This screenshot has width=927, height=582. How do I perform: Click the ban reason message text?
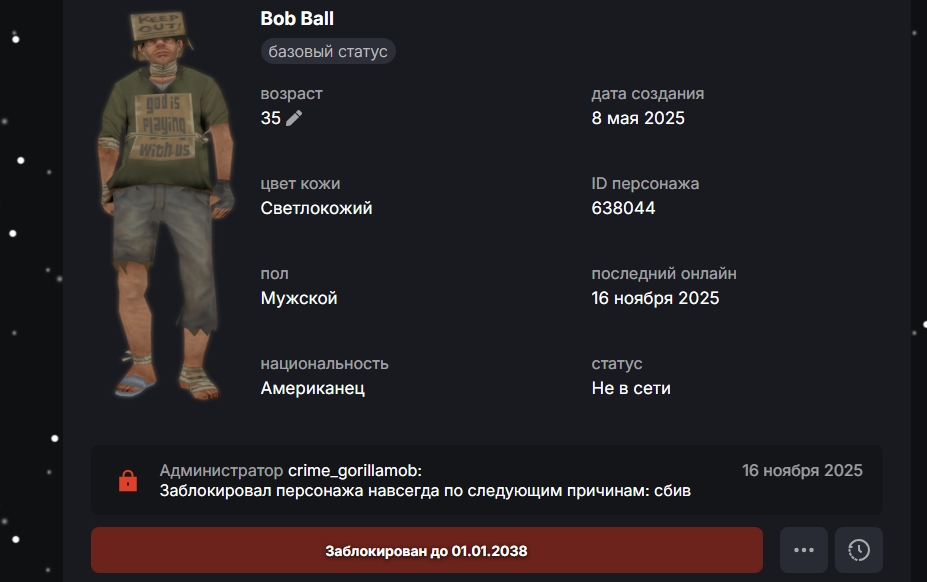[425, 491]
